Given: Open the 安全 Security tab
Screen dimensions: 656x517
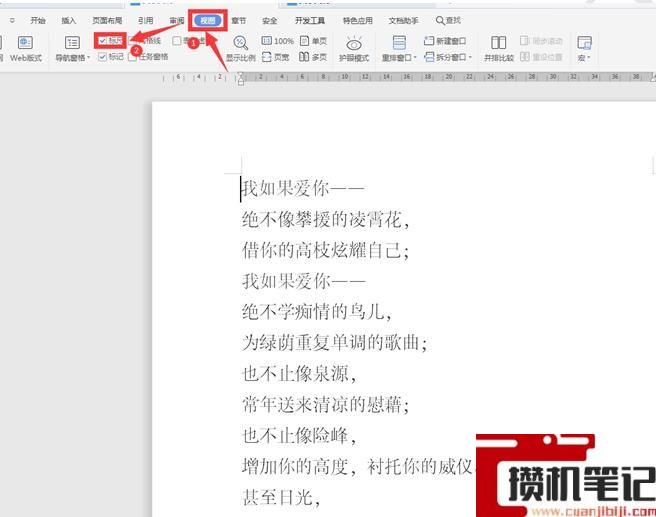Looking at the screenshot, I should coord(269,20).
